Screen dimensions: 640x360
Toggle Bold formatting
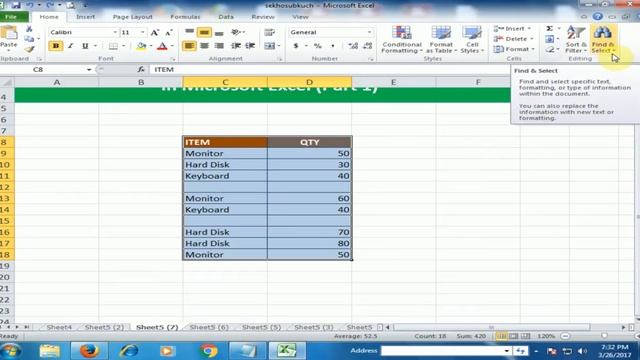[x=56, y=46]
